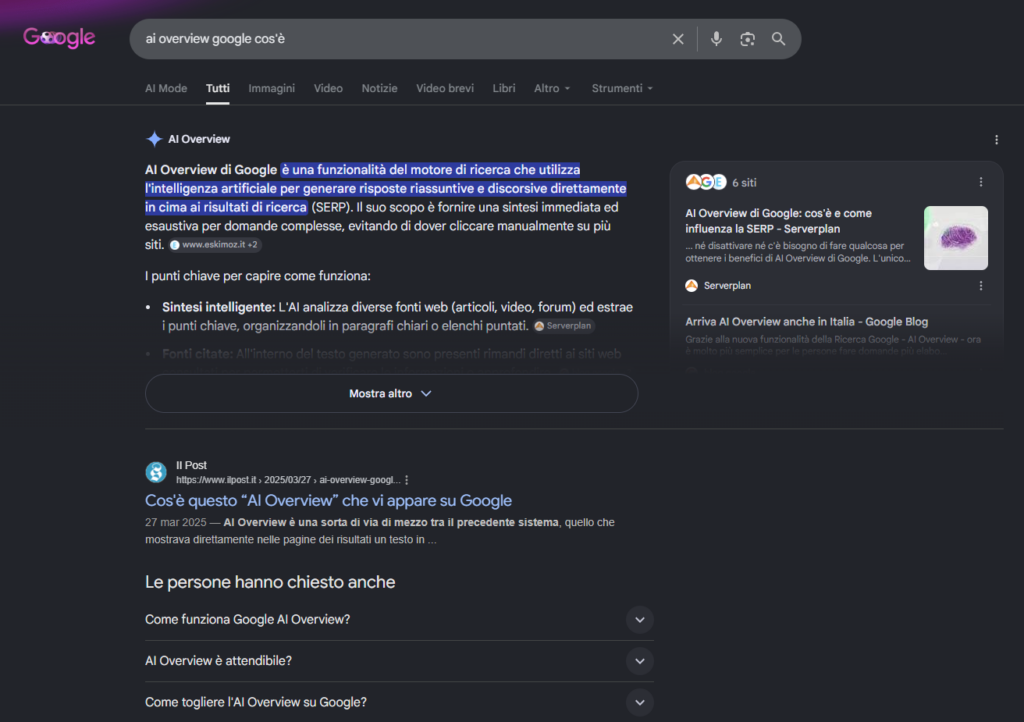Click 'I punti chiave per capire come funziona:'

point(257,276)
